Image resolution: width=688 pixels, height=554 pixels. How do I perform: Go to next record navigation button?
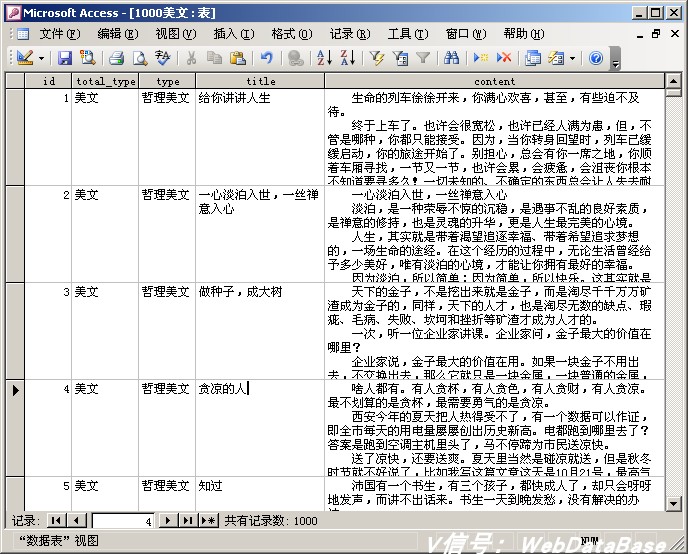(168, 521)
